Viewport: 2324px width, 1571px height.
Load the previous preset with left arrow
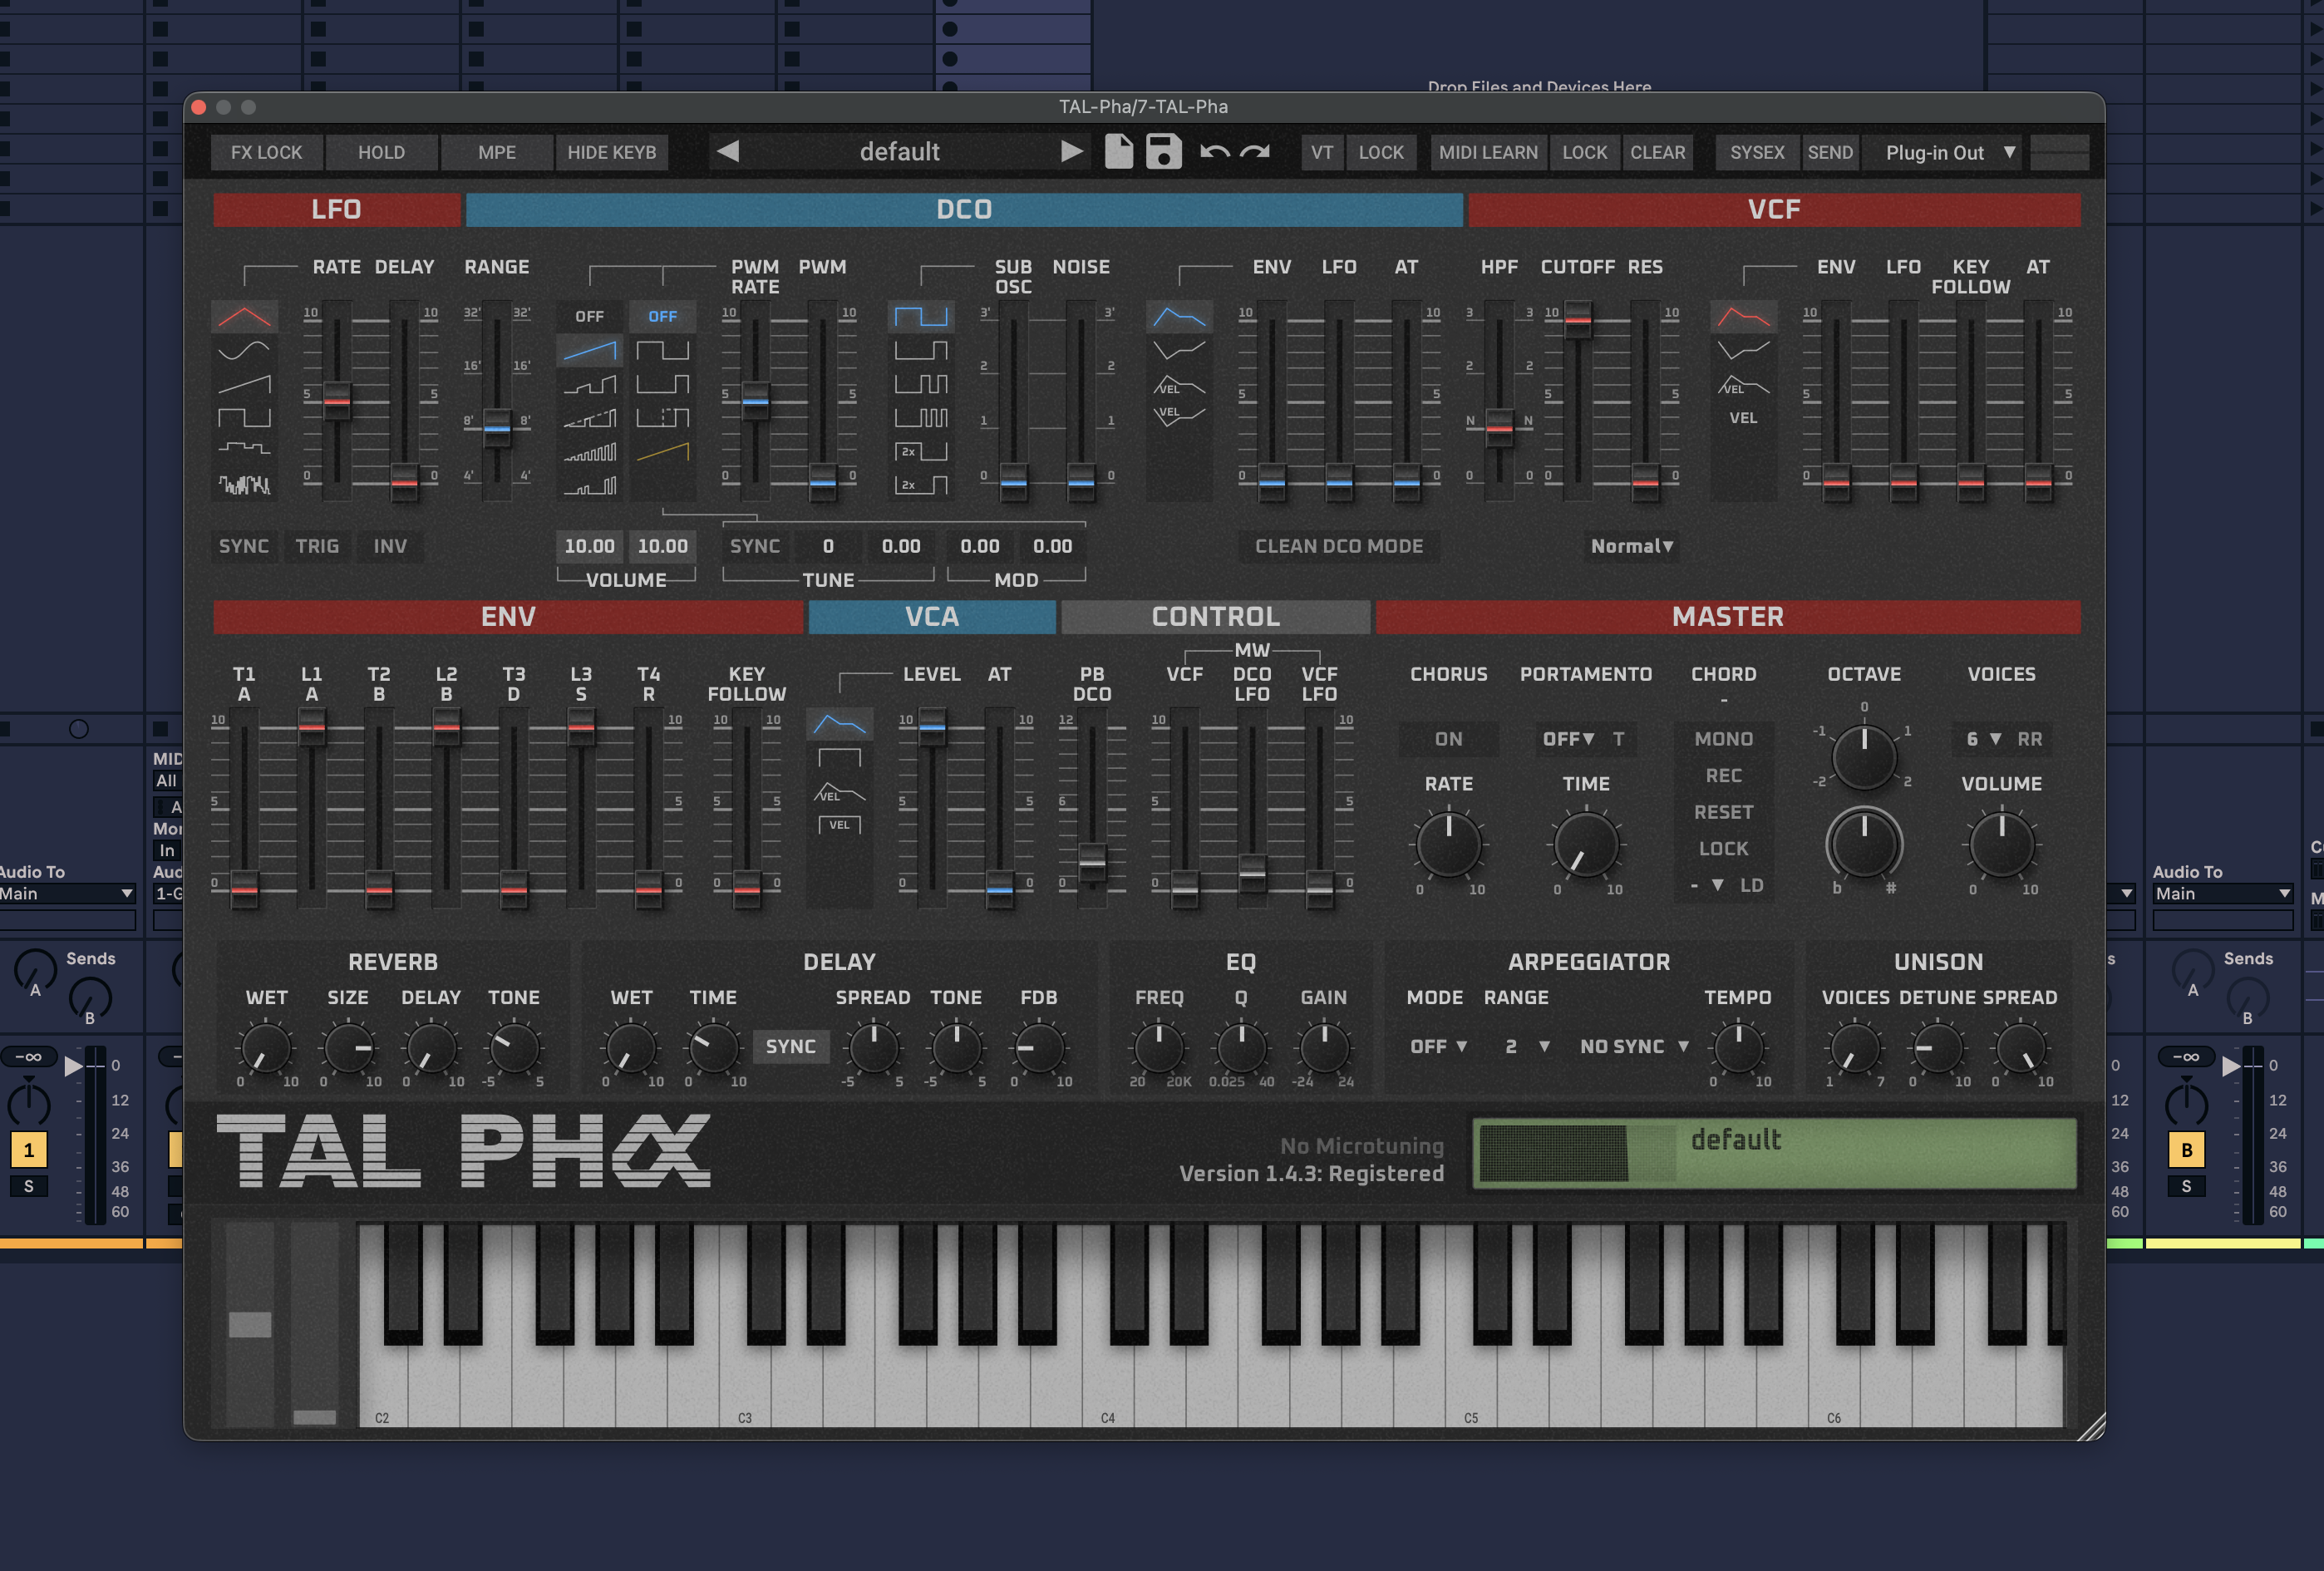pyautogui.click(x=728, y=152)
